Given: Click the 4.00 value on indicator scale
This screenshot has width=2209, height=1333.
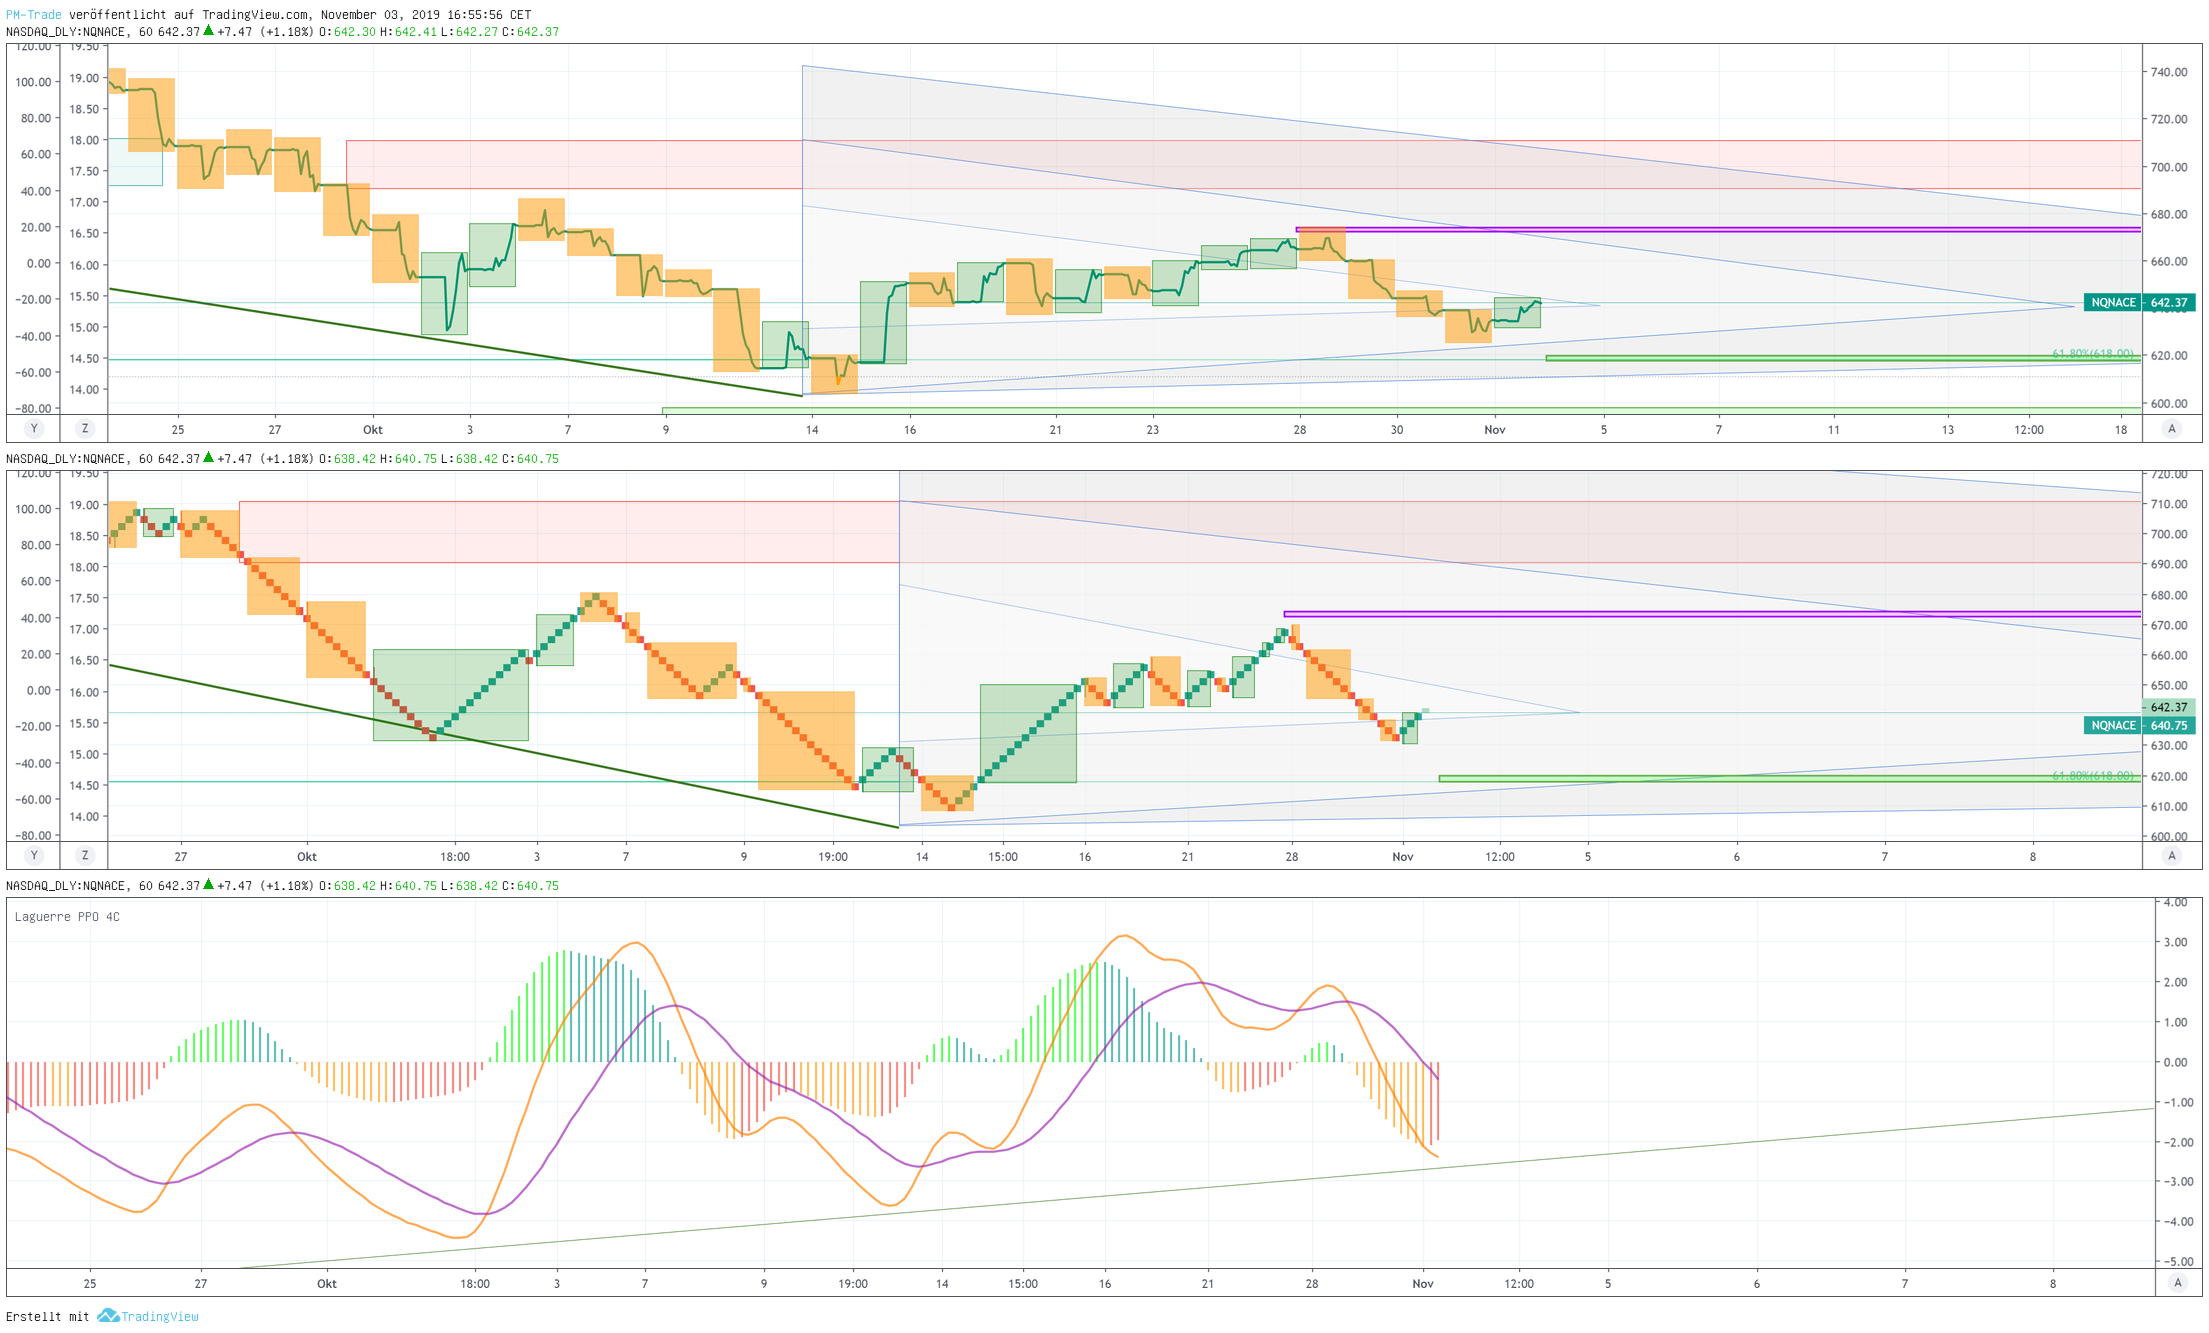Looking at the screenshot, I should [2175, 902].
